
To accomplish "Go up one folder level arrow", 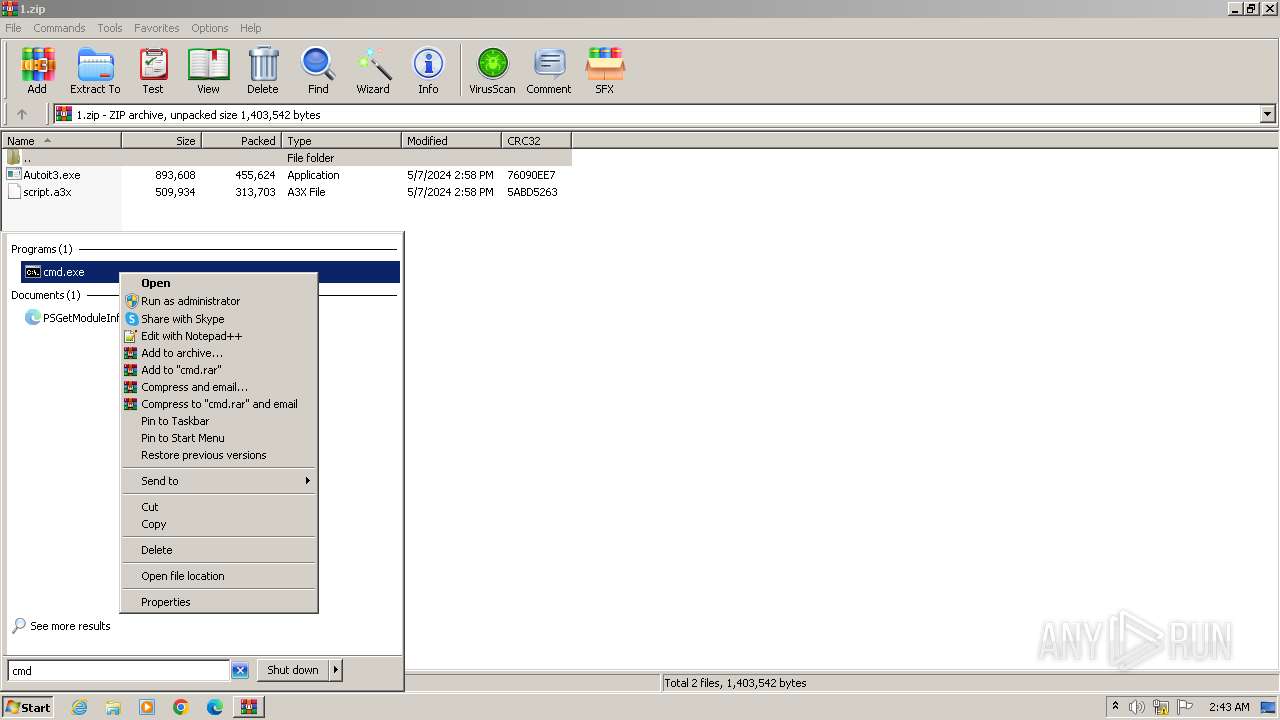I will 22,114.
